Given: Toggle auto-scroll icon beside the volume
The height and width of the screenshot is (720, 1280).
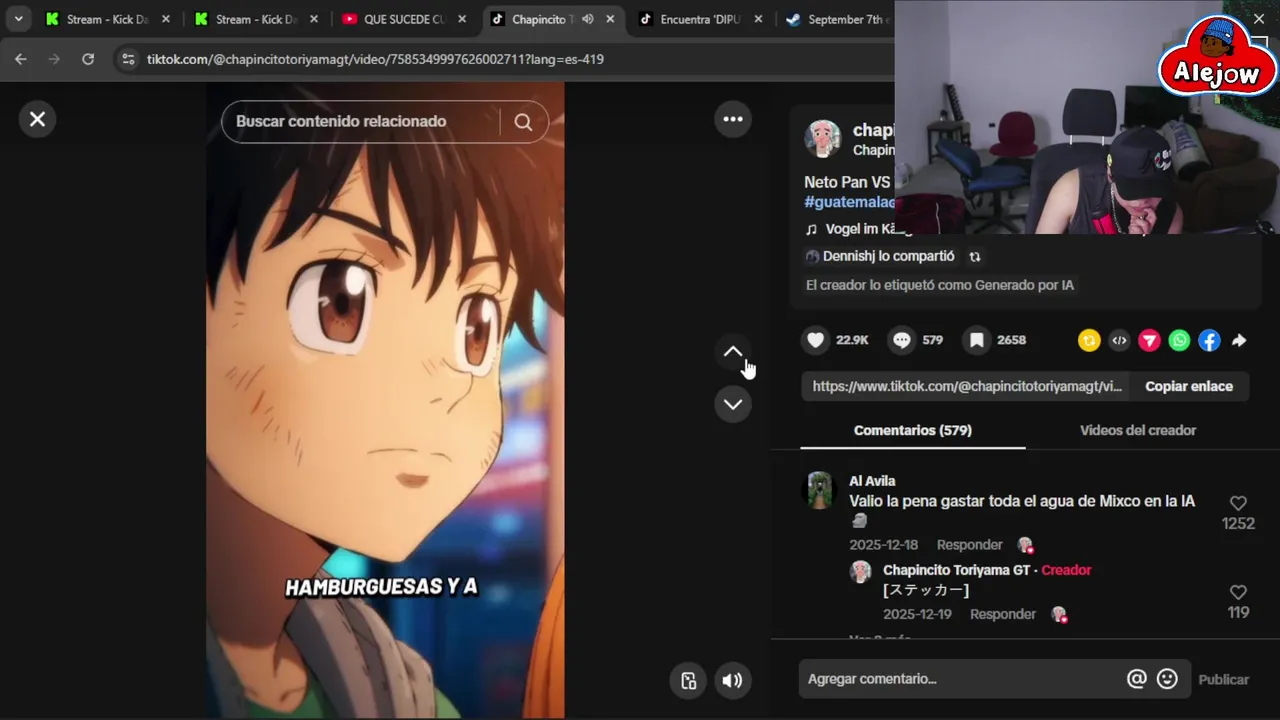Looking at the screenshot, I should (x=688, y=680).
